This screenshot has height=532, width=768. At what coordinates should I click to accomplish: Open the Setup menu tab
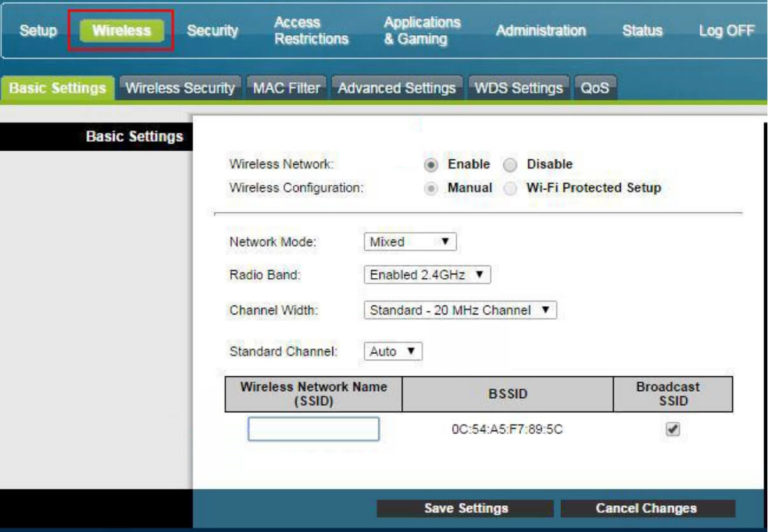point(38,30)
